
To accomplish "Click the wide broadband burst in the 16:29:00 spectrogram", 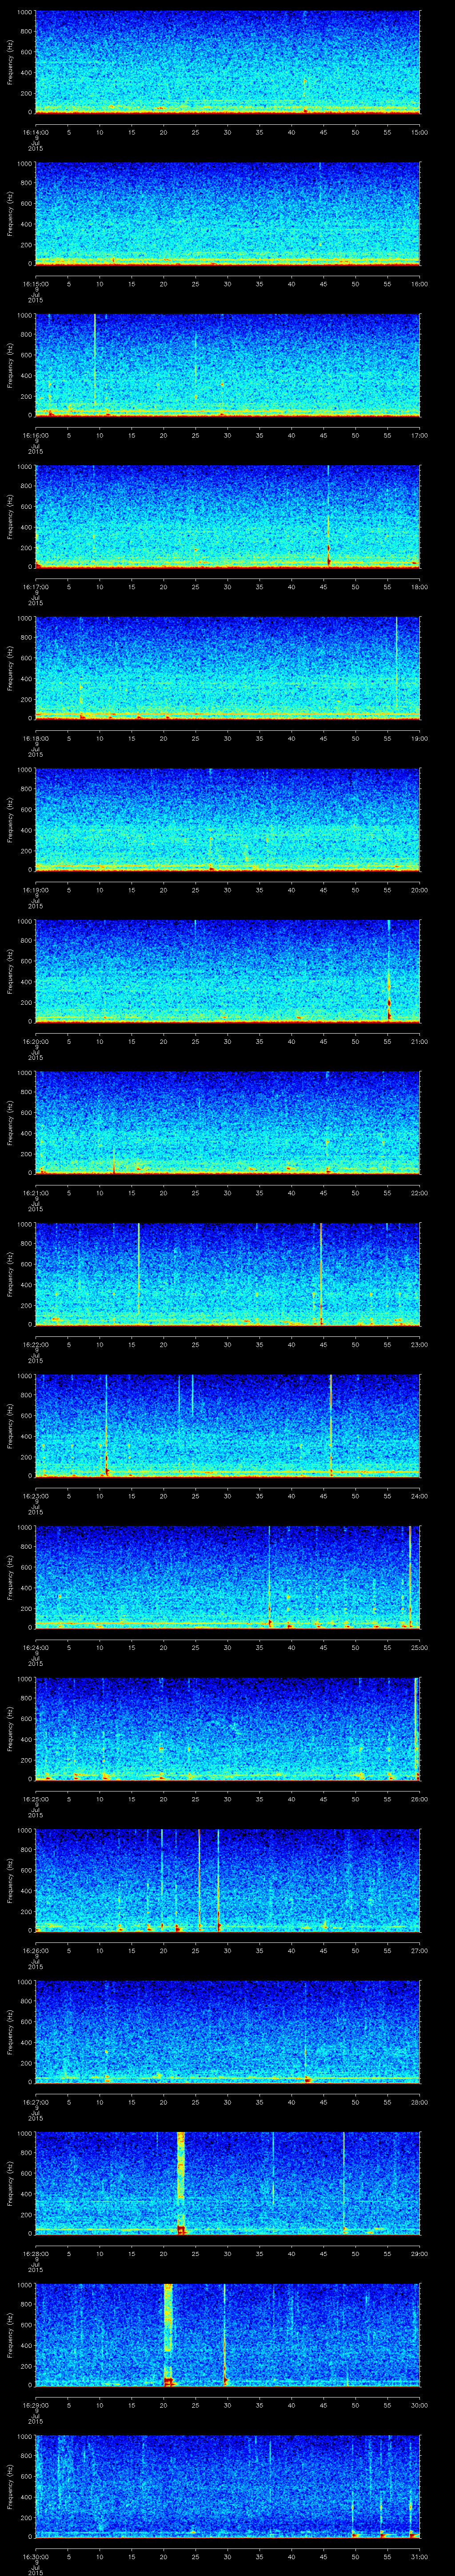I will click(x=168, y=2335).
